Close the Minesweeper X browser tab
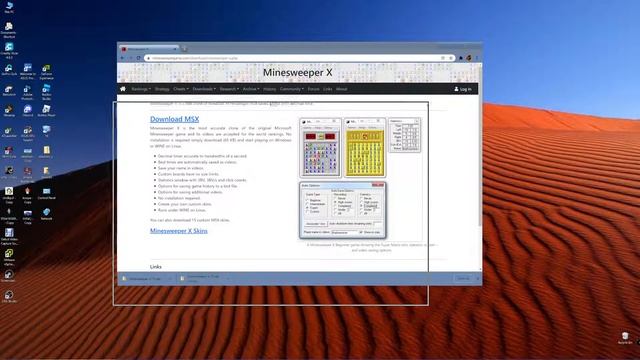 175,49
